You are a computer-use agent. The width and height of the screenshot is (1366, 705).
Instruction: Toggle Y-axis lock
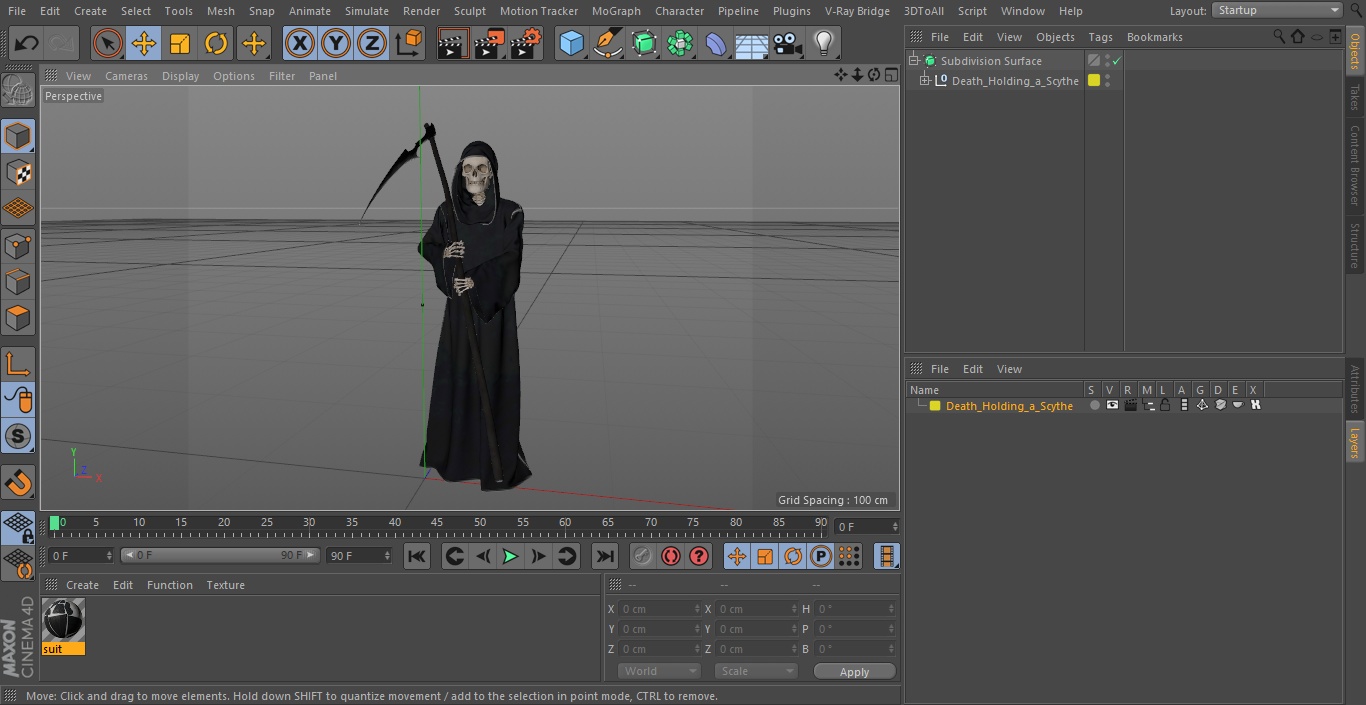click(335, 43)
